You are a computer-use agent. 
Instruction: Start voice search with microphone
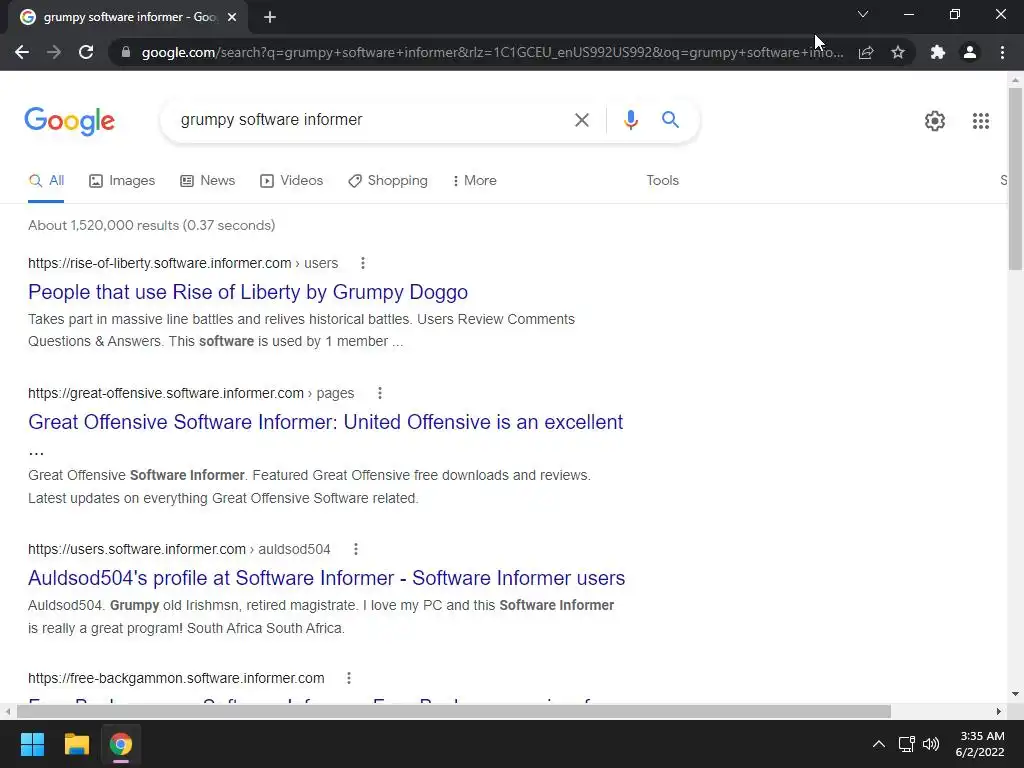click(630, 120)
